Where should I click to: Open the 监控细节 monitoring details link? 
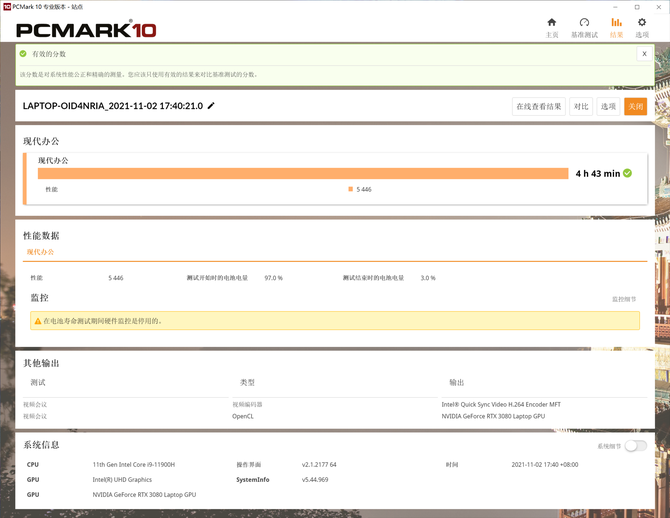click(x=624, y=299)
